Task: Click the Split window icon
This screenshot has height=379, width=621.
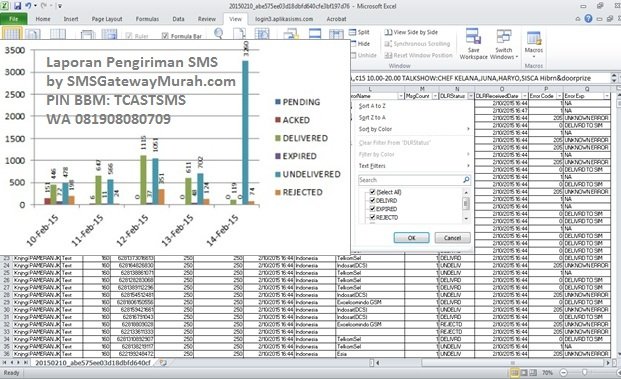Action: coord(359,32)
